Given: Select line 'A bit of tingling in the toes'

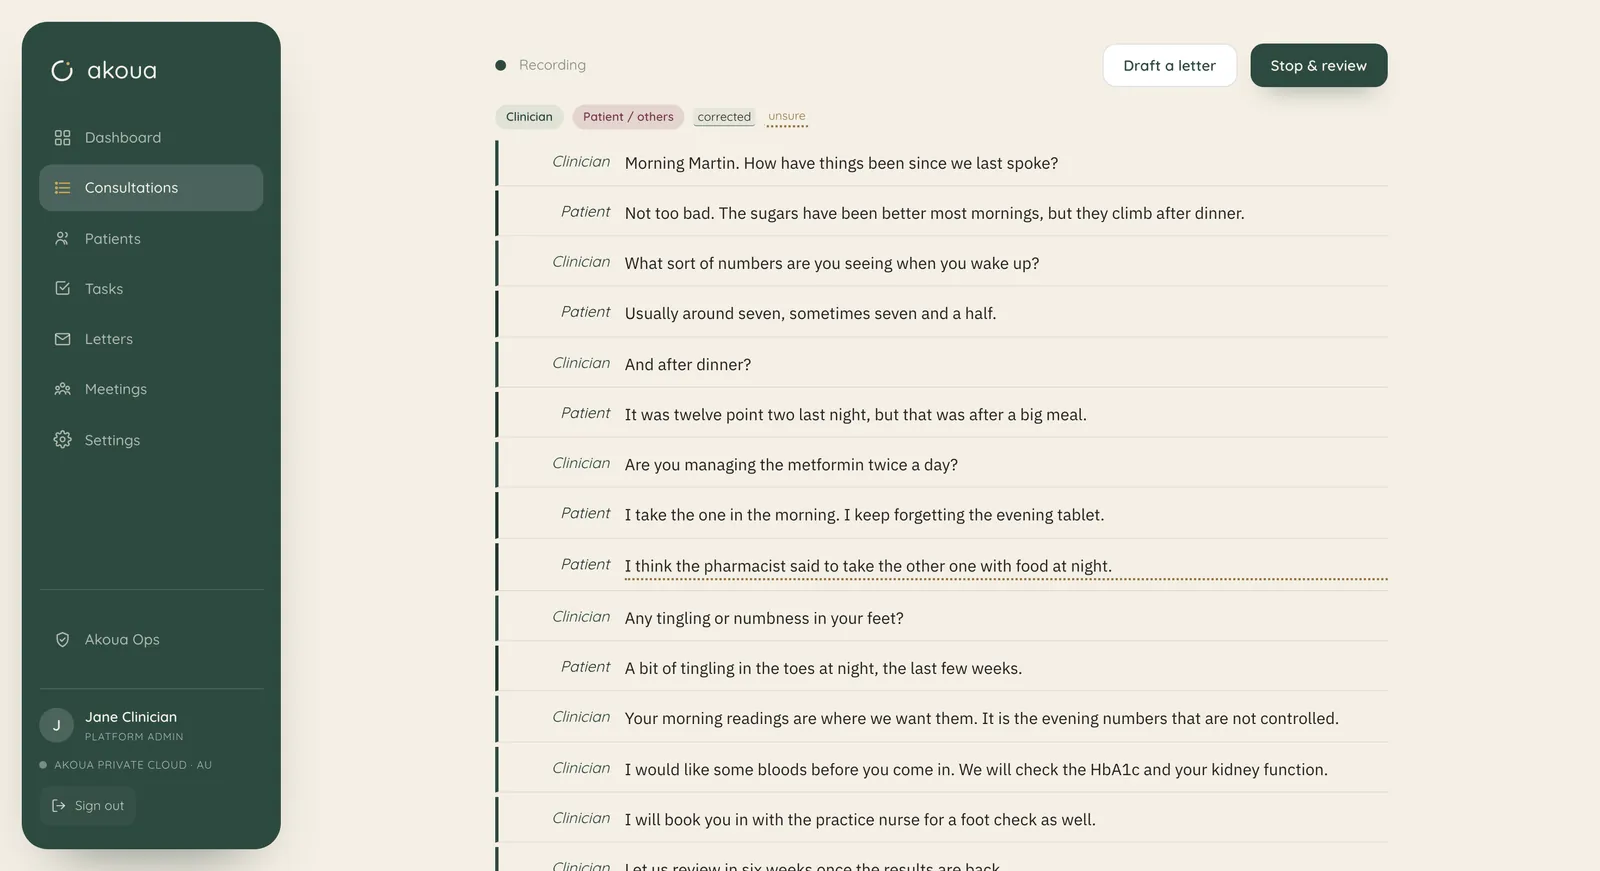Looking at the screenshot, I should [942, 668].
